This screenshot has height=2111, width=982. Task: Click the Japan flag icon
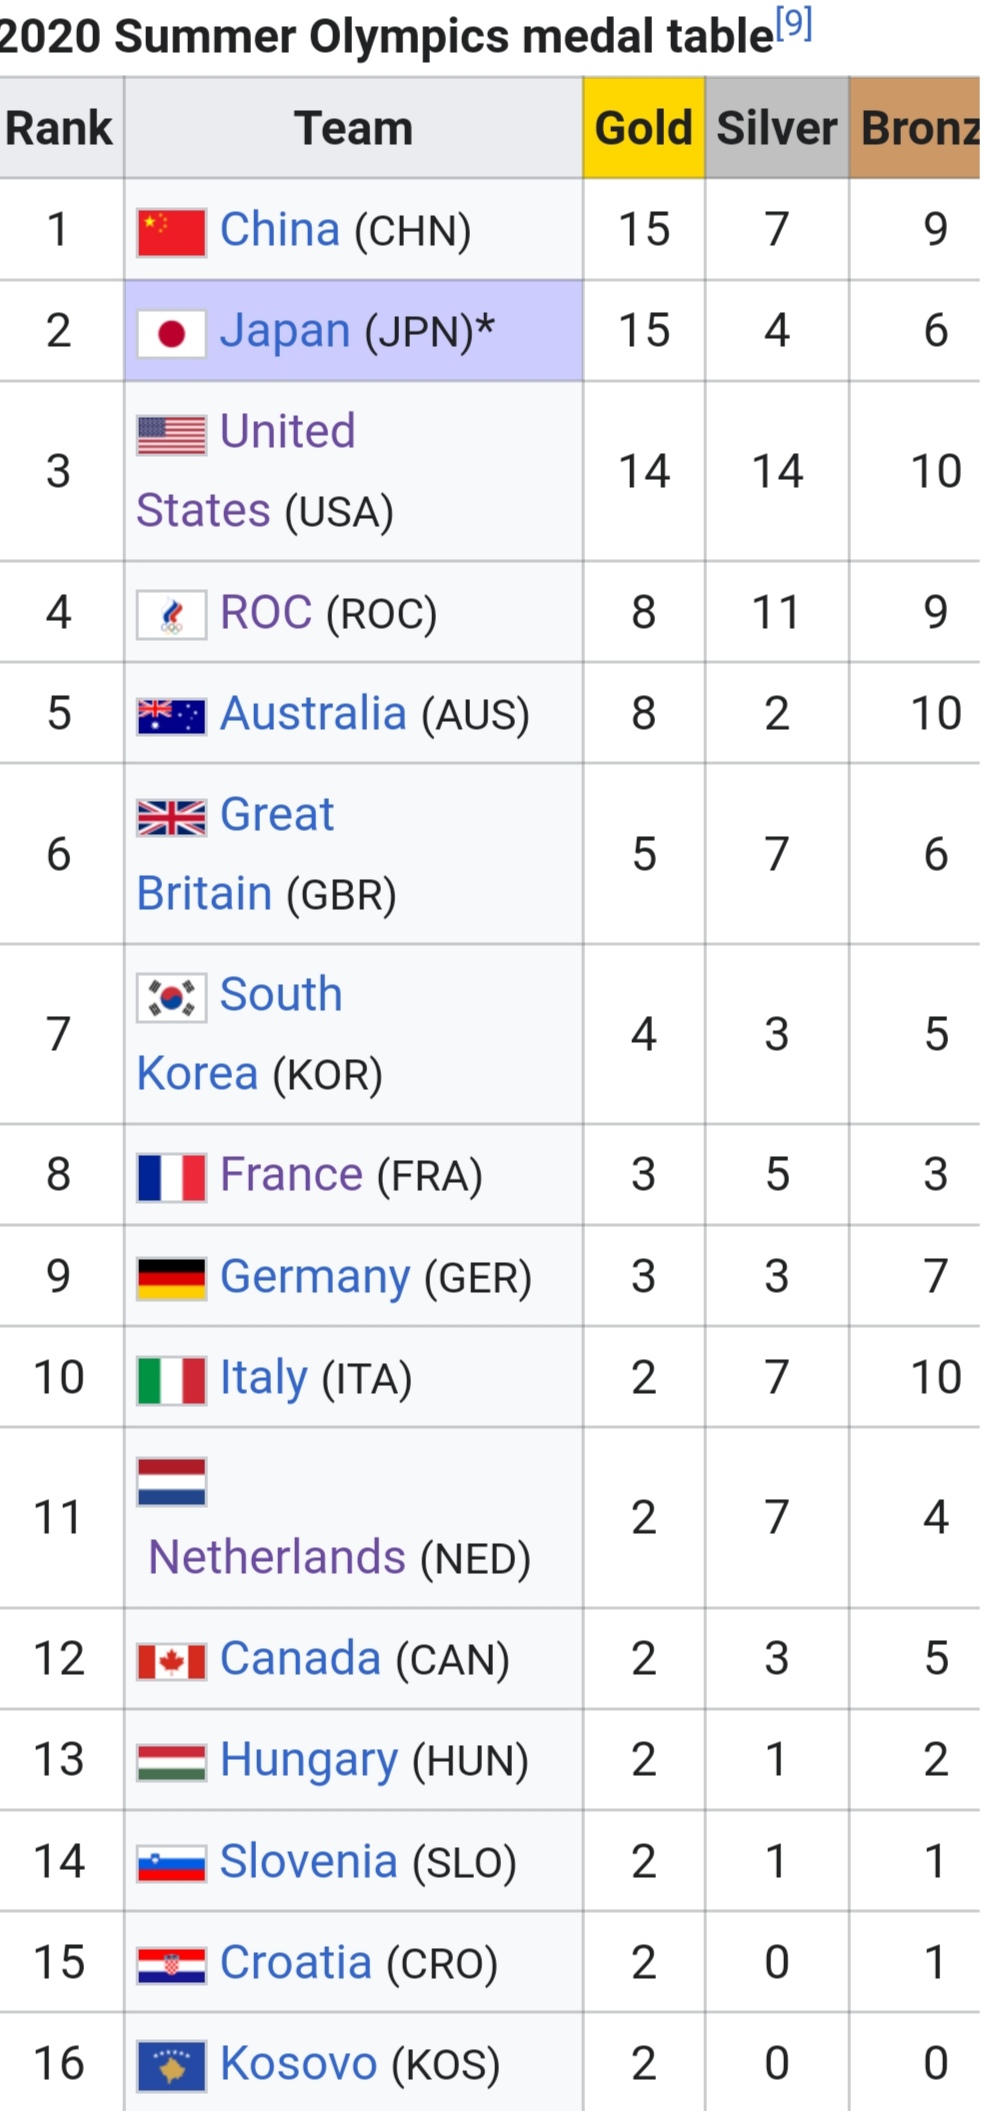pyautogui.click(x=171, y=334)
